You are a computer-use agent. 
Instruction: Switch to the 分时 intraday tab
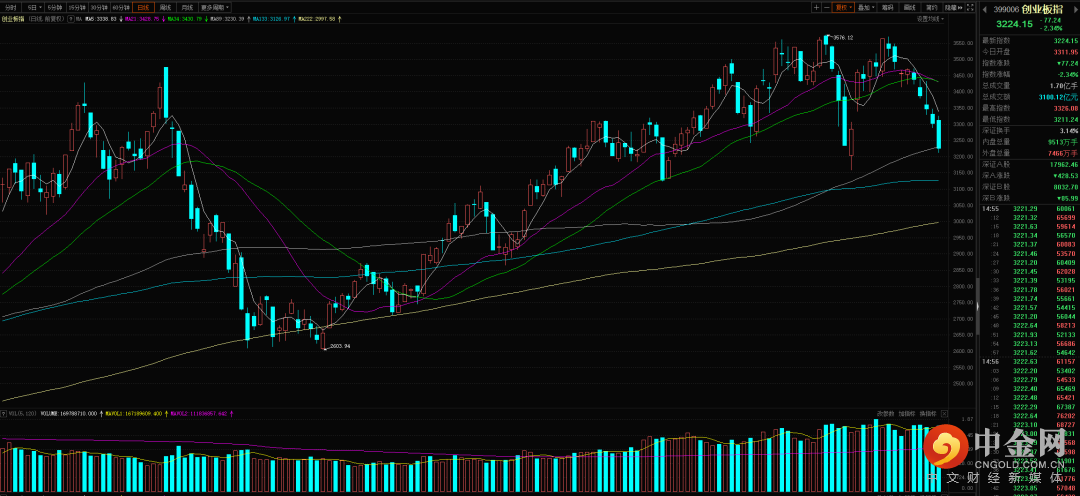pyautogui.click(x=10, y=8)
